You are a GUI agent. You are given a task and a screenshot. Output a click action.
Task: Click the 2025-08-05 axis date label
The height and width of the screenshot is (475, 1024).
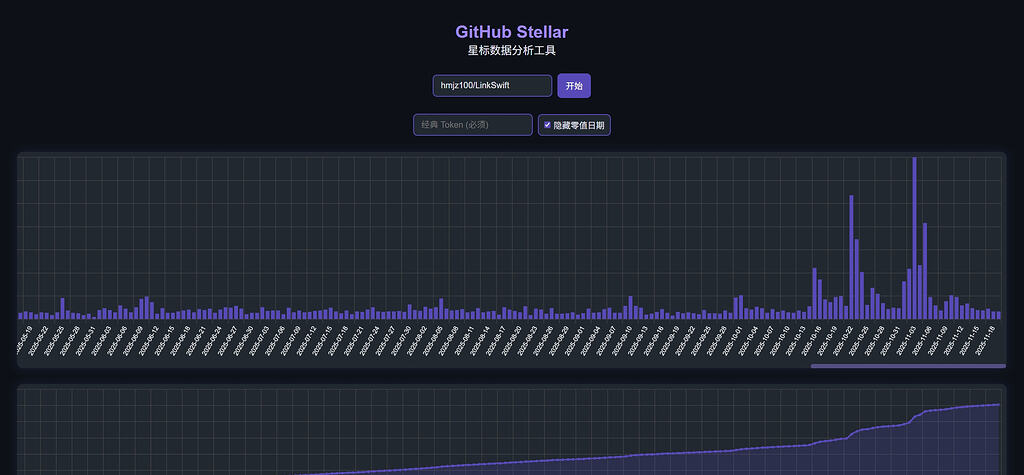tap(432, 340)
